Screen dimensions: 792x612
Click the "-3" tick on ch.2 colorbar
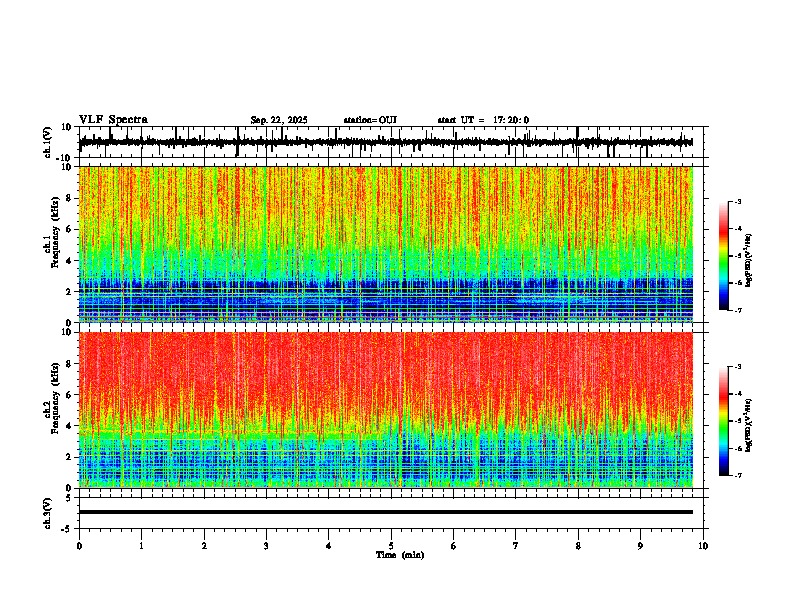(737, 367)
